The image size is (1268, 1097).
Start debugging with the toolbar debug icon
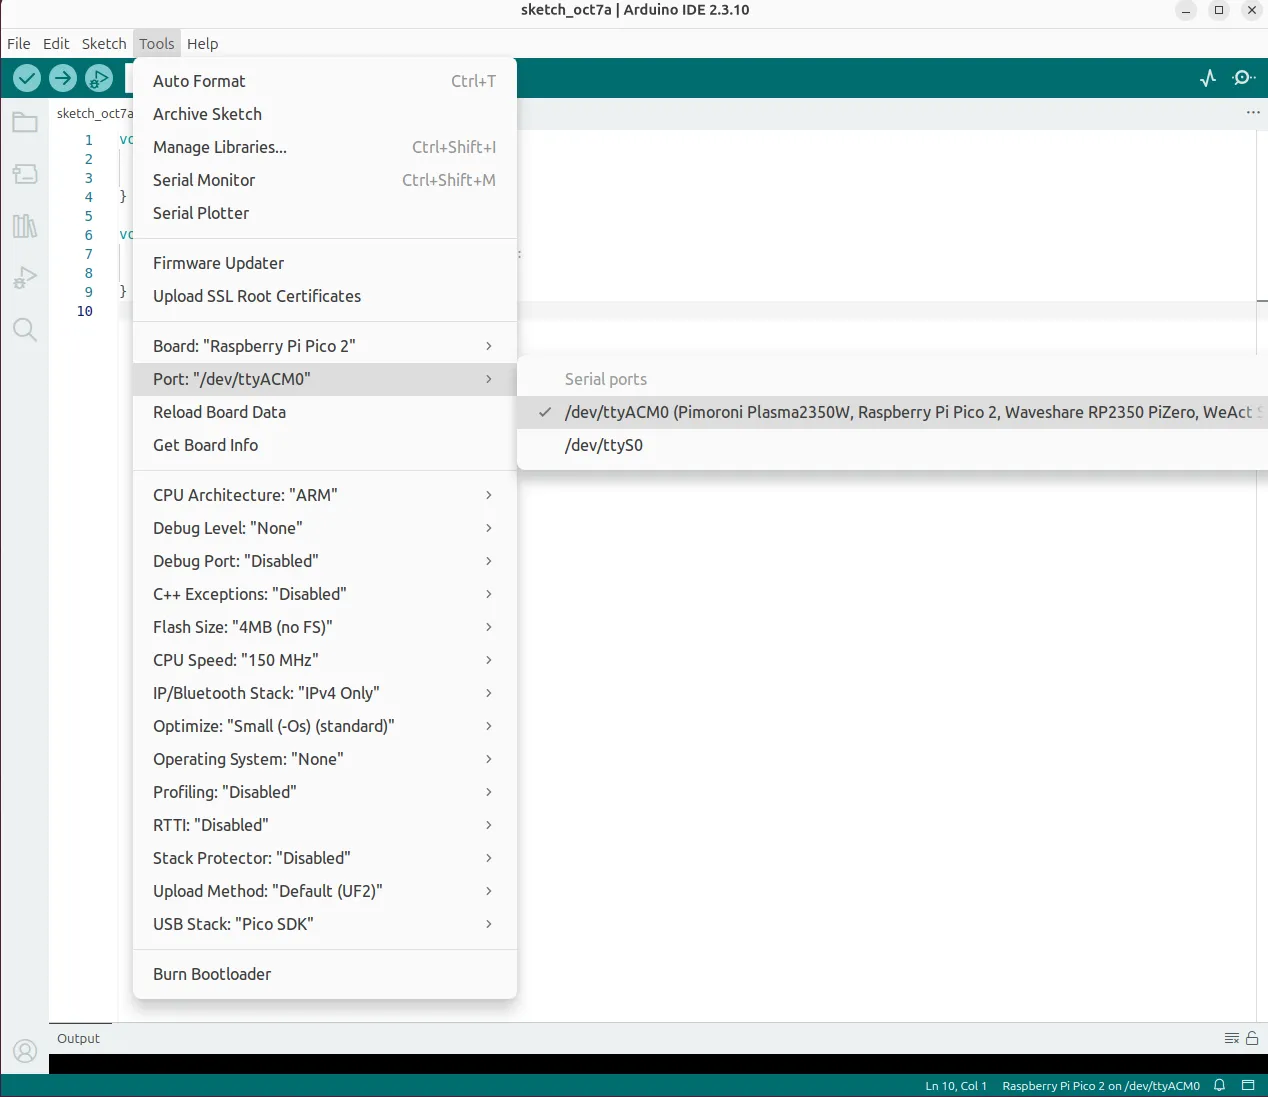(99, 78)
